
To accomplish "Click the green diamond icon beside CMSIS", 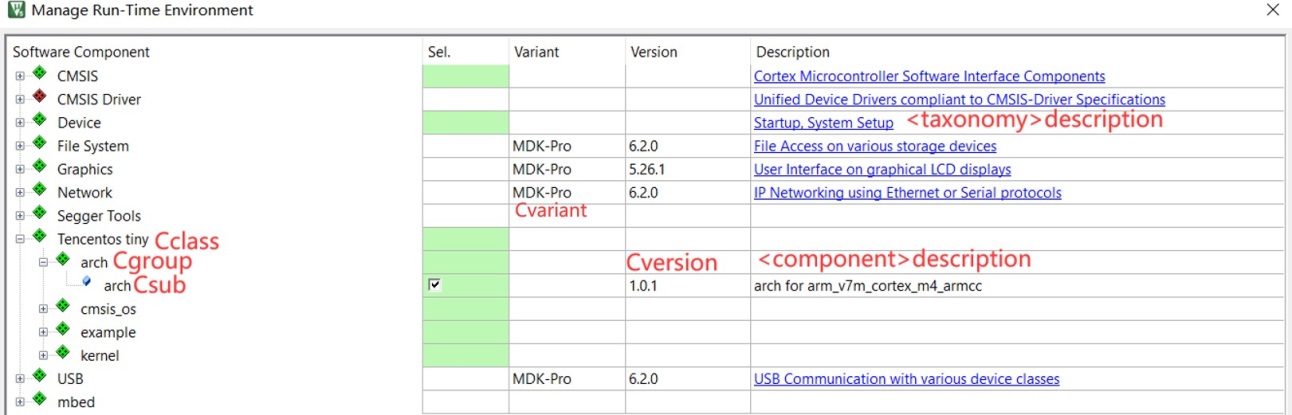I will [x=39, y=75].
